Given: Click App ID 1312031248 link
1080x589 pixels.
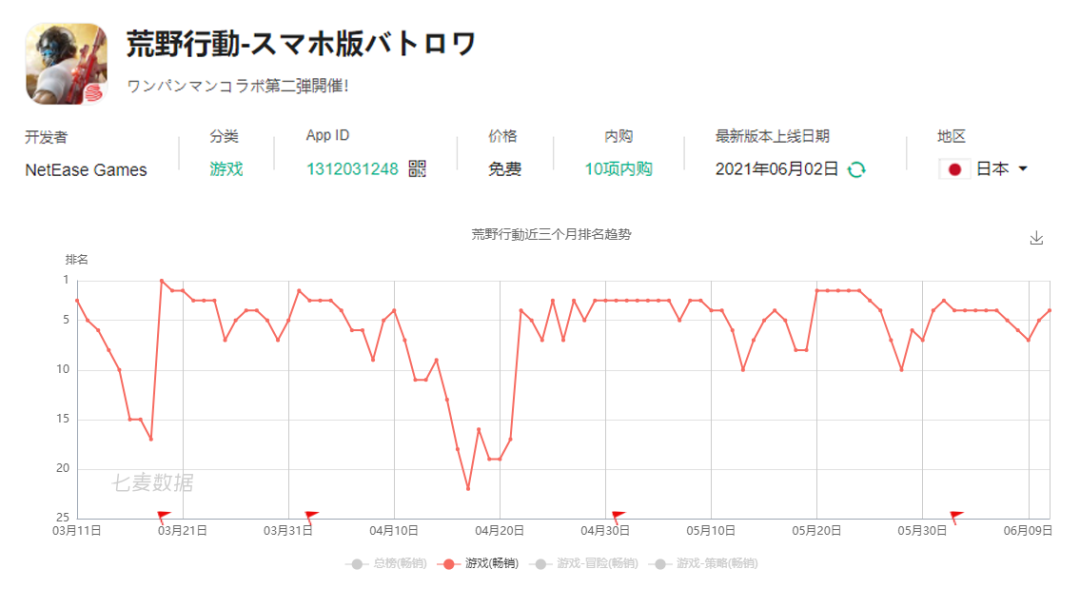Looking at the screenshot, I should pos(352,169).
